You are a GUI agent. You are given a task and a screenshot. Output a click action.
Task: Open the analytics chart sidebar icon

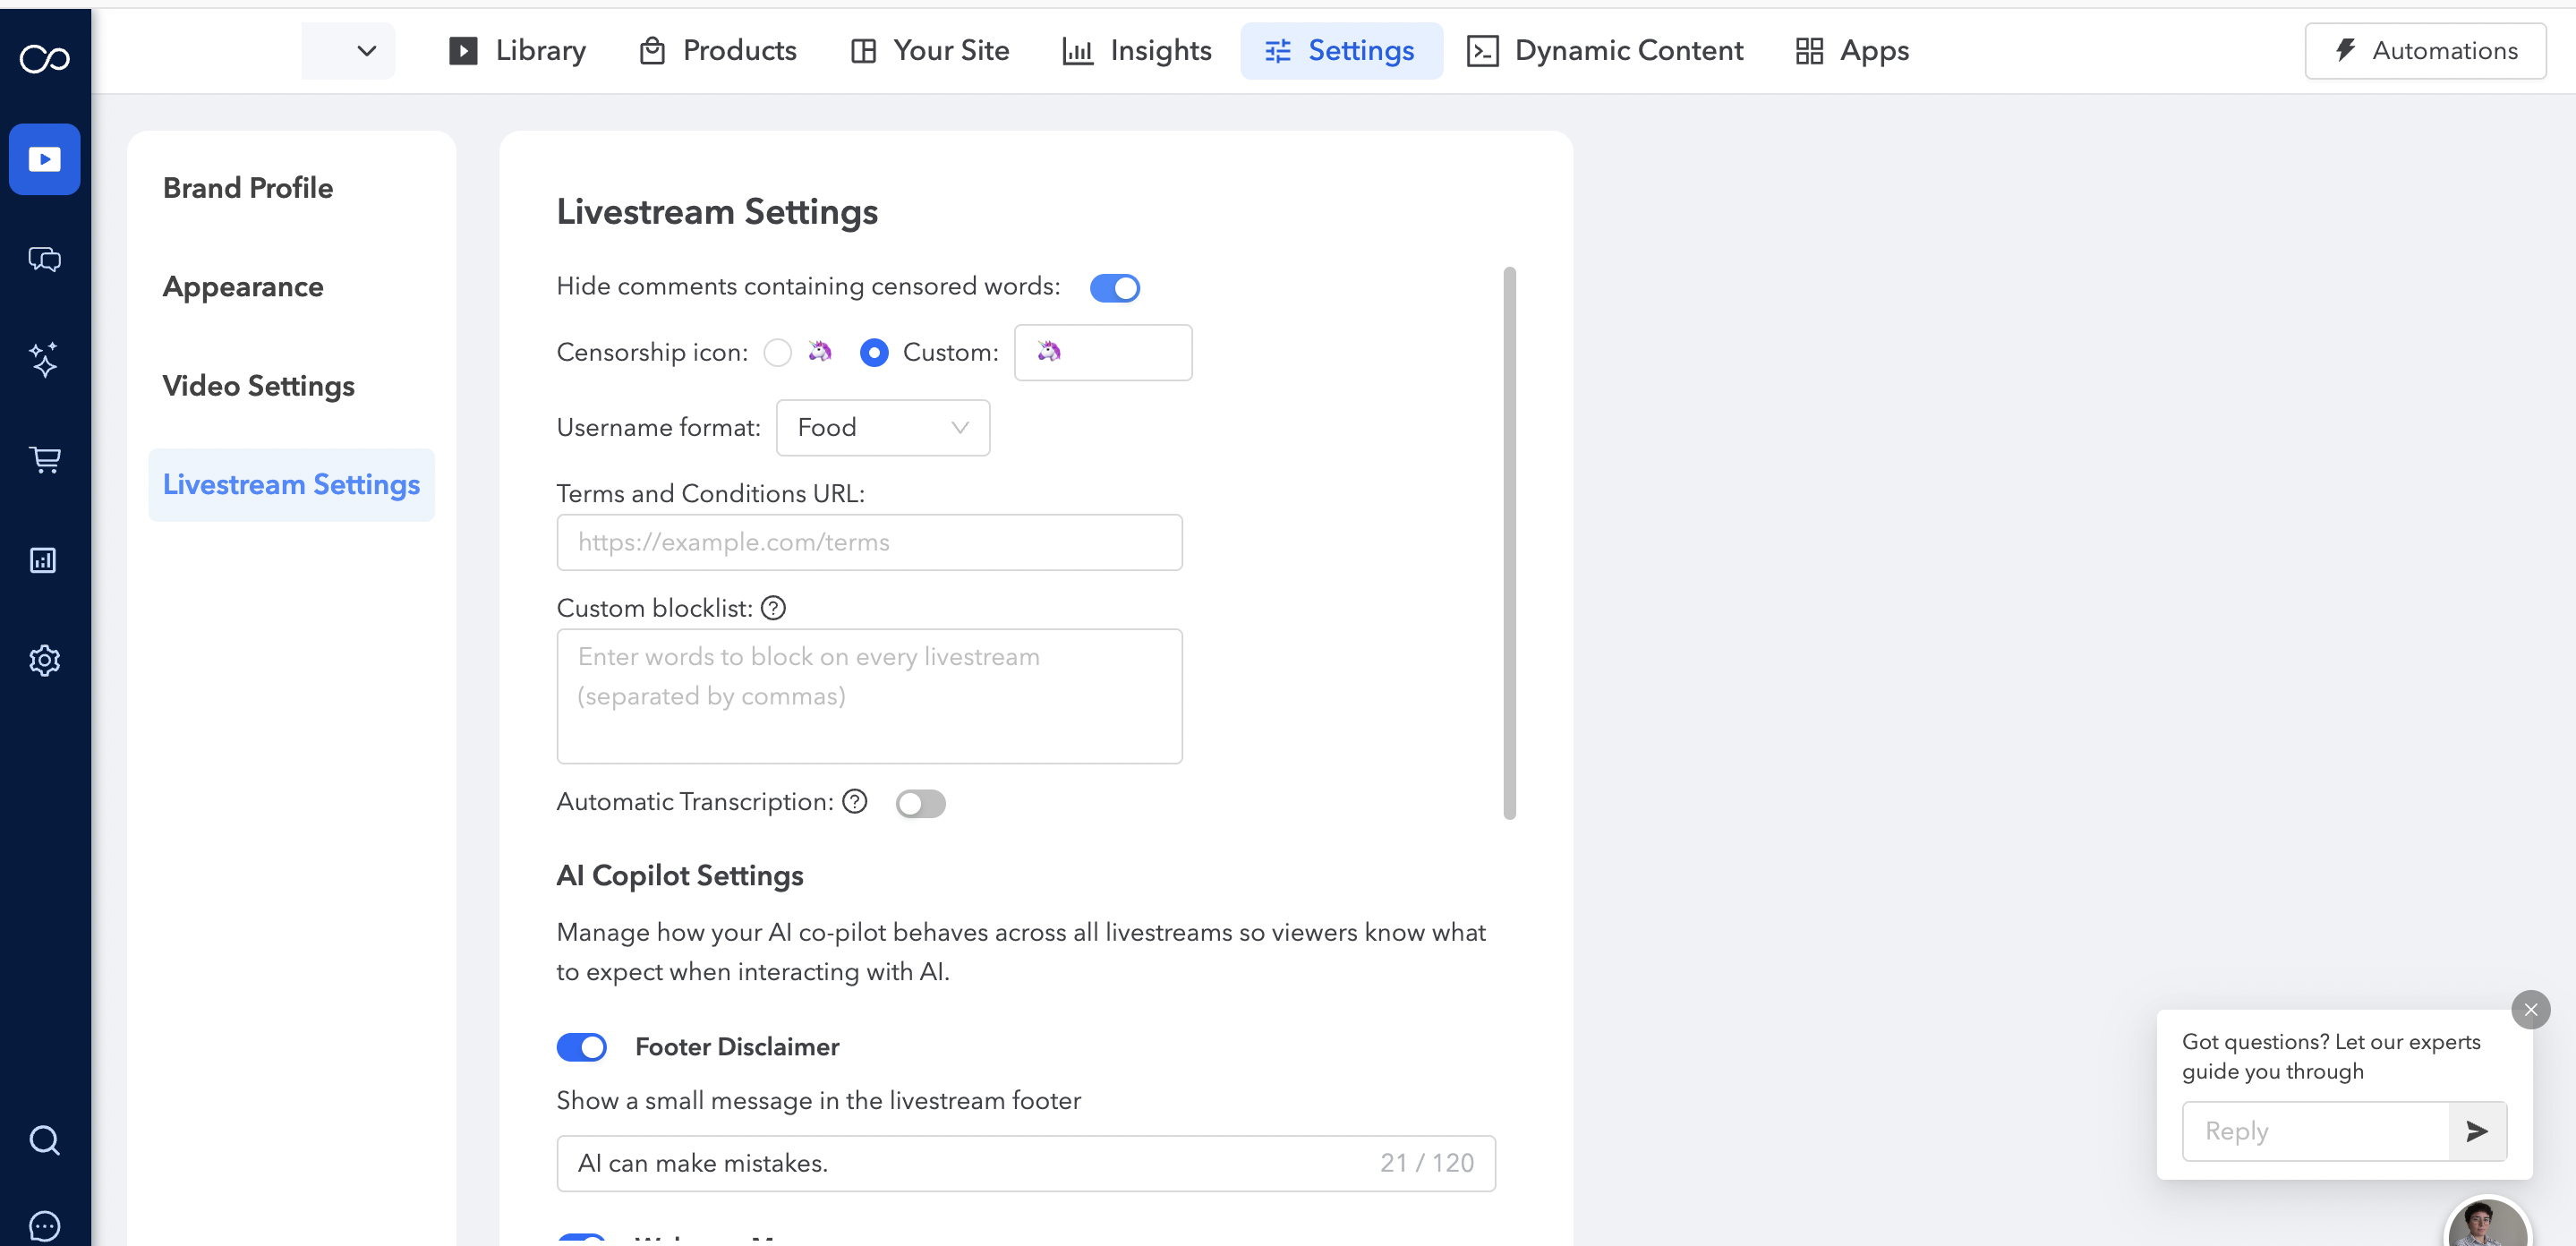click(x=44, y=560)
